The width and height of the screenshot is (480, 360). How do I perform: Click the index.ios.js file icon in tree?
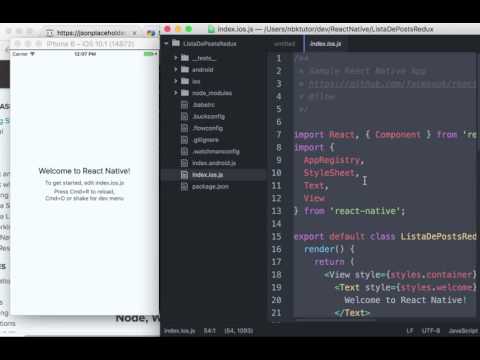[x=184, y=175]
